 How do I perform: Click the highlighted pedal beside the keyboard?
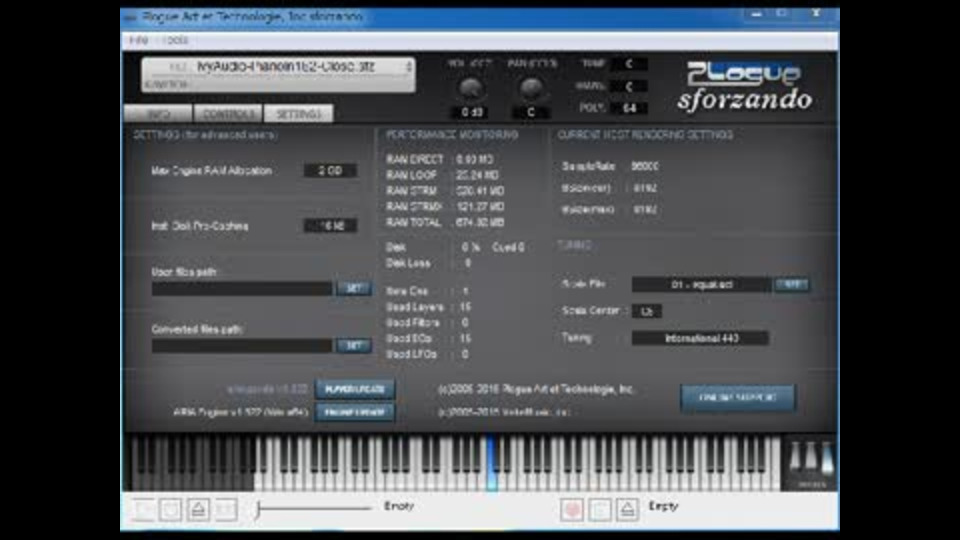tap(827, 459)
